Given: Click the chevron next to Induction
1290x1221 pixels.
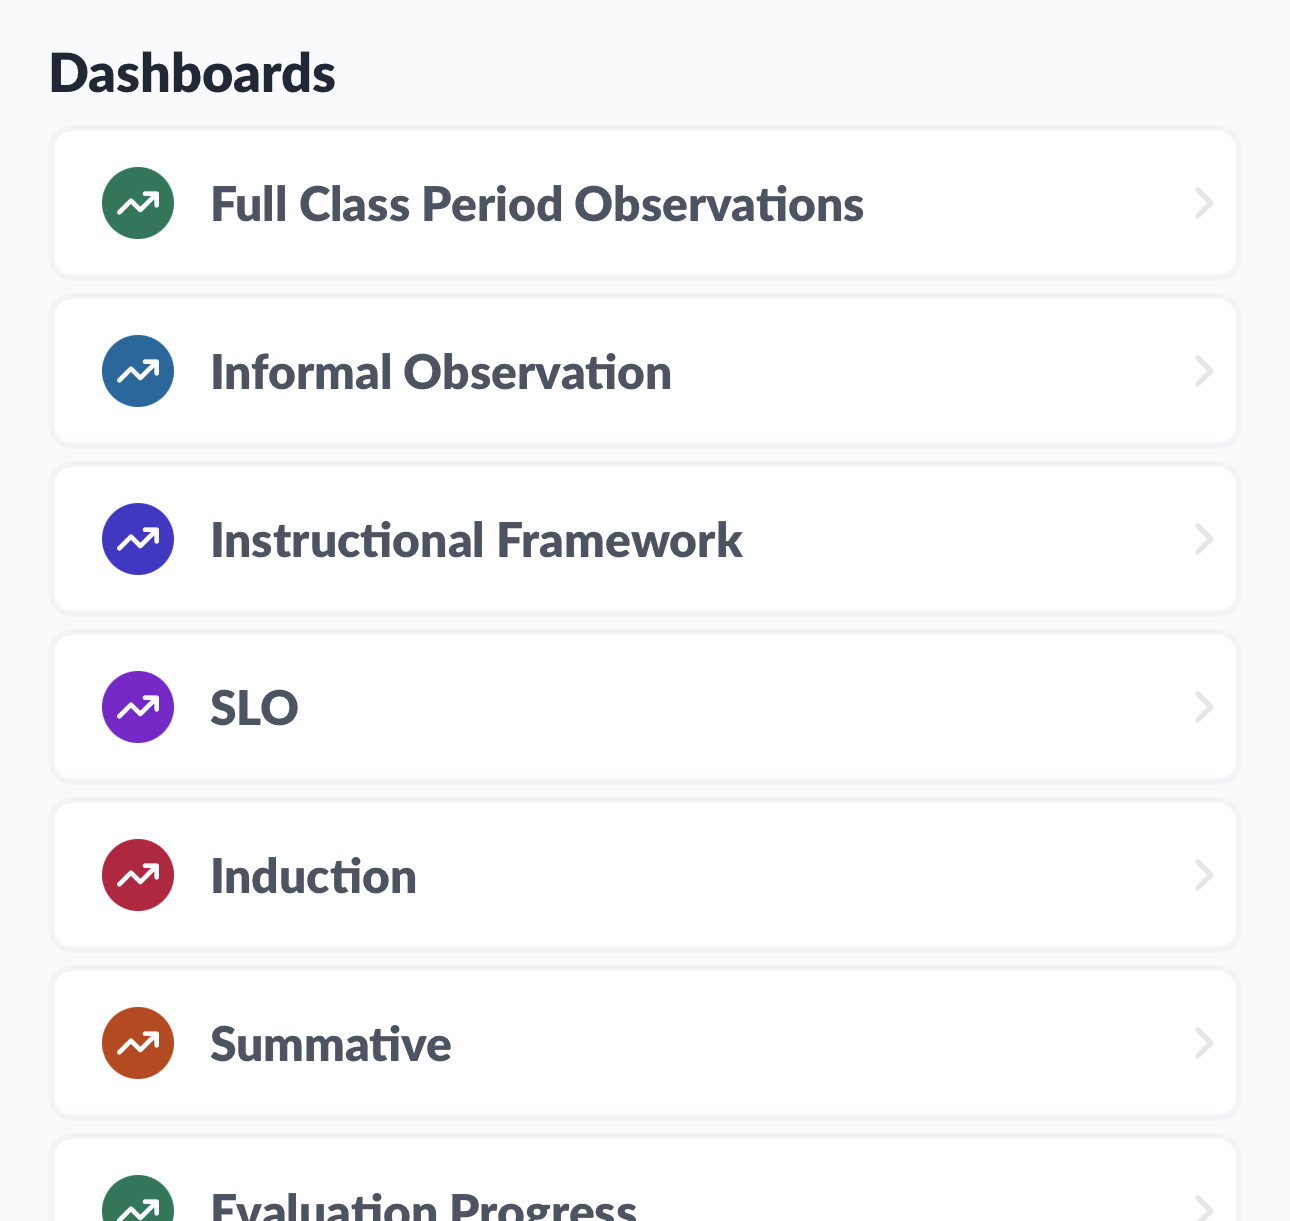Looking at the screenshot, I should click(1204, 875).
